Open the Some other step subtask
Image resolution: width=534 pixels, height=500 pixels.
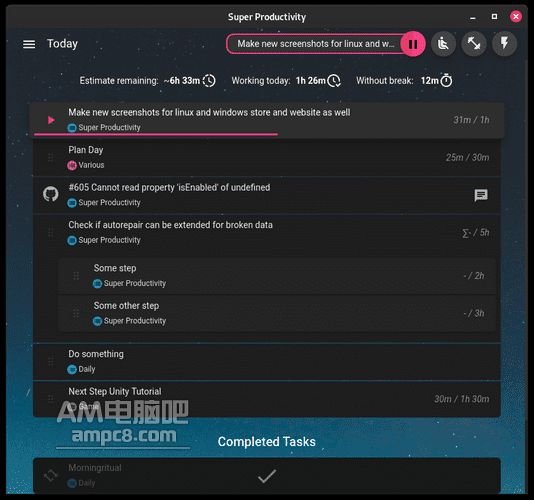(x=277, y=313)
